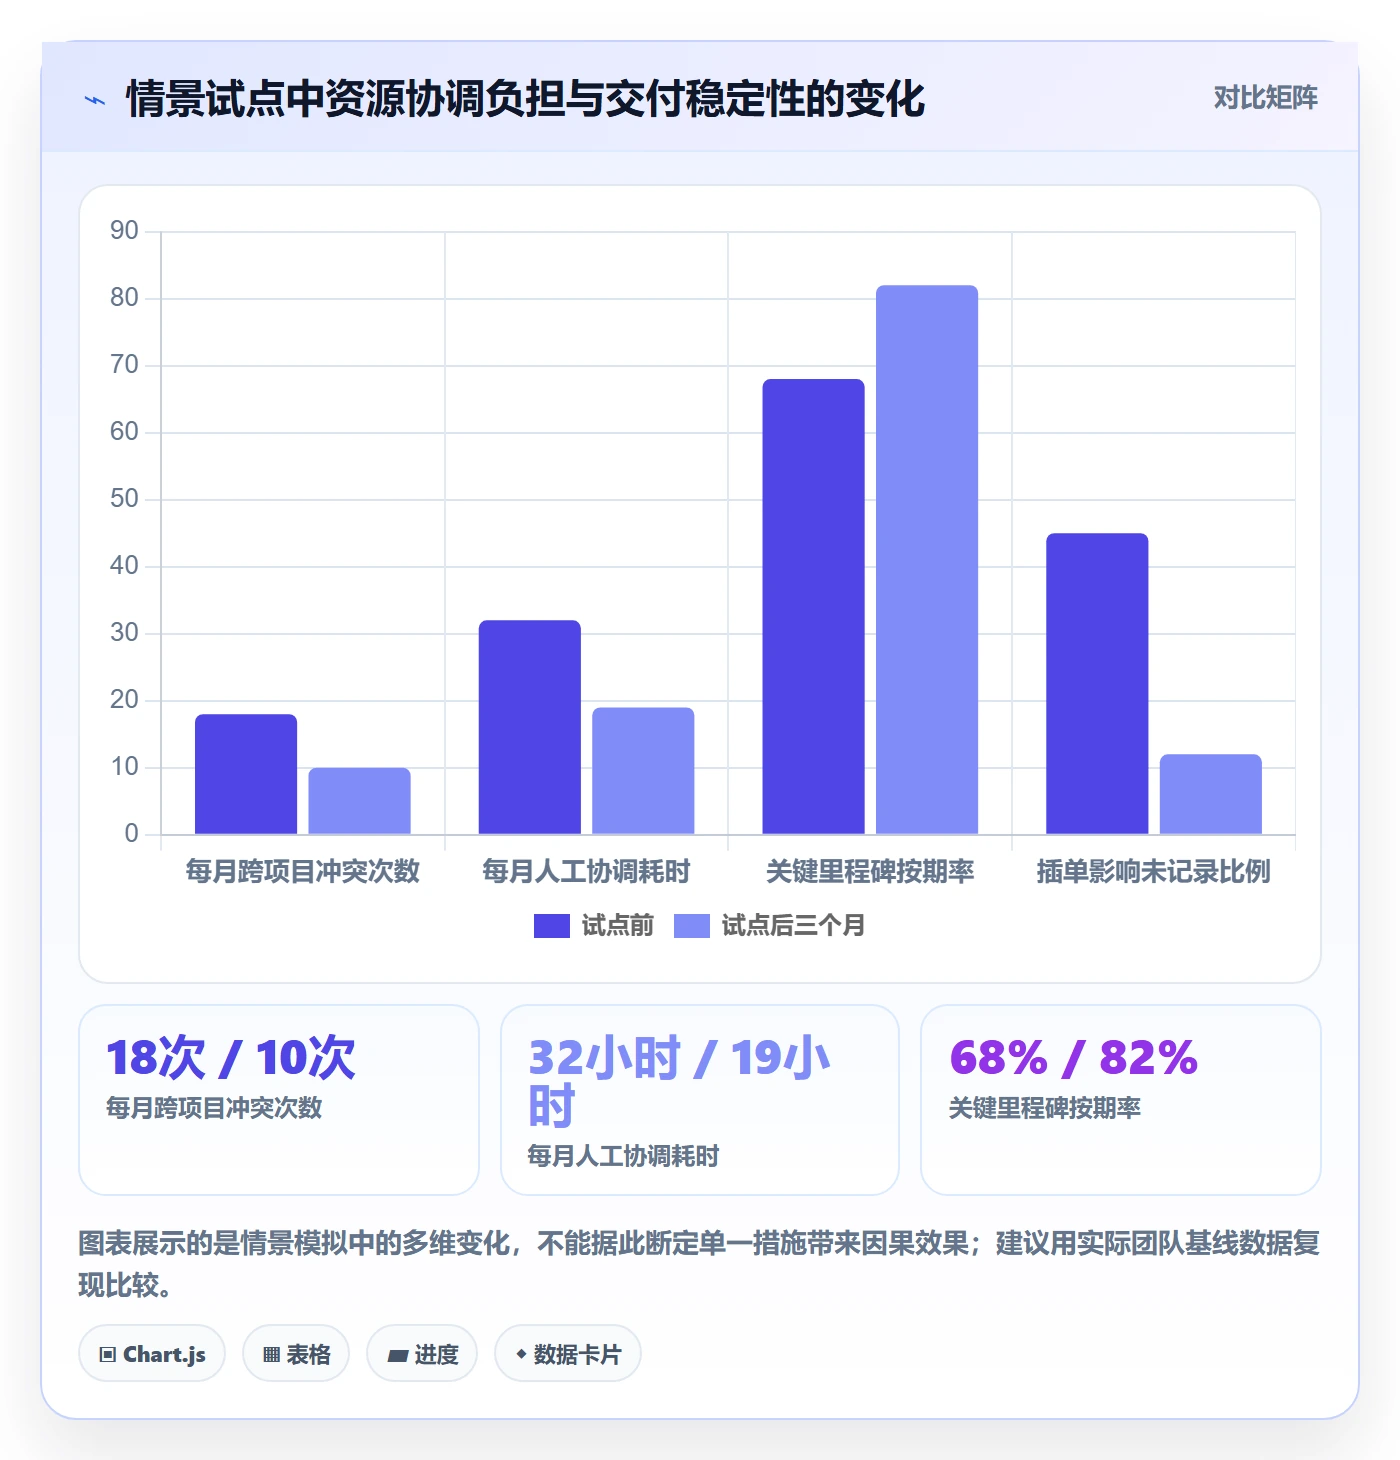
Task: Click the 试点前 bar for 插单影响未记录比例
Action: coord(1097,684)
